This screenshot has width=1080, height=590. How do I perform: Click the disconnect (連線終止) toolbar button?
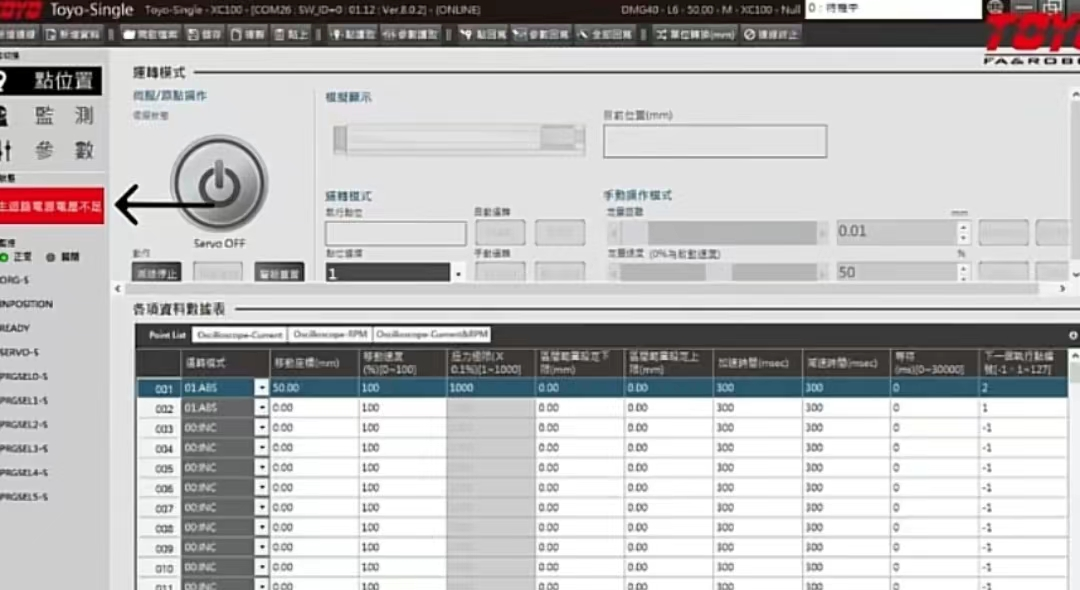coord(771,34)
